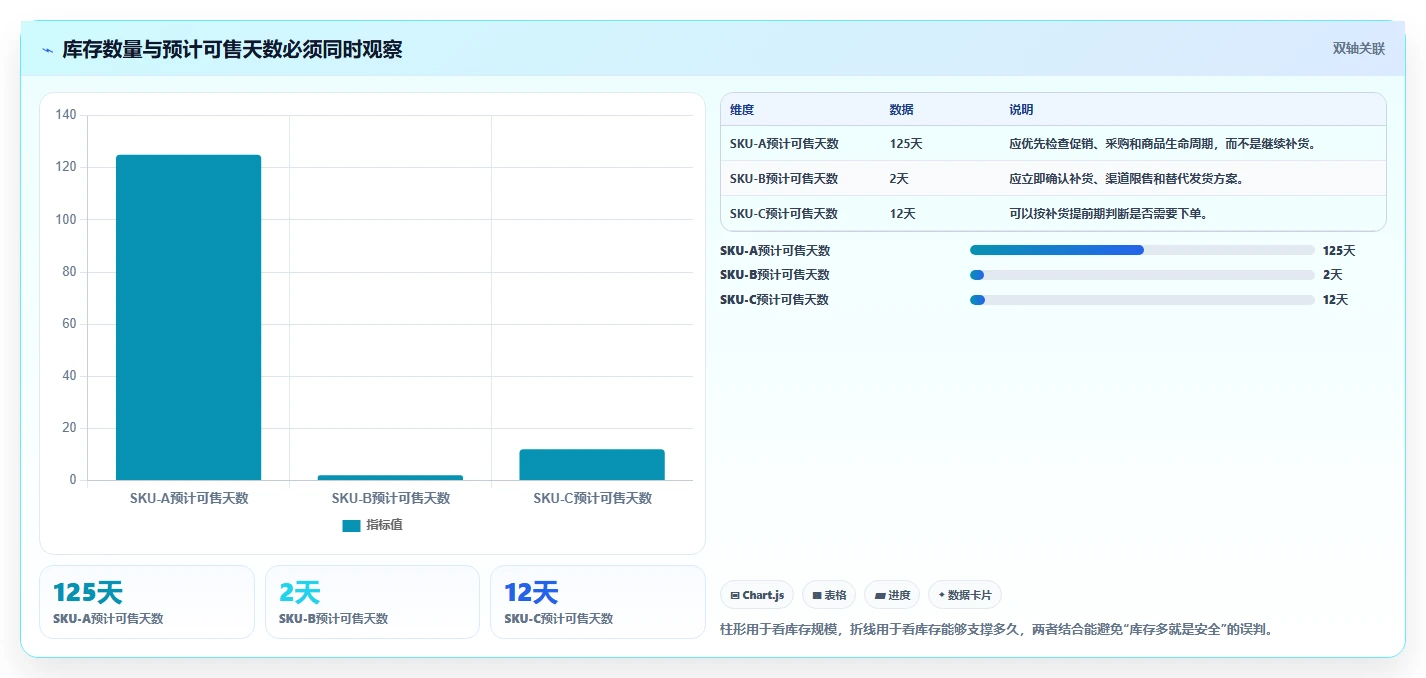
Task: Click the Chart.js tag chip
Action: [757, 595]
